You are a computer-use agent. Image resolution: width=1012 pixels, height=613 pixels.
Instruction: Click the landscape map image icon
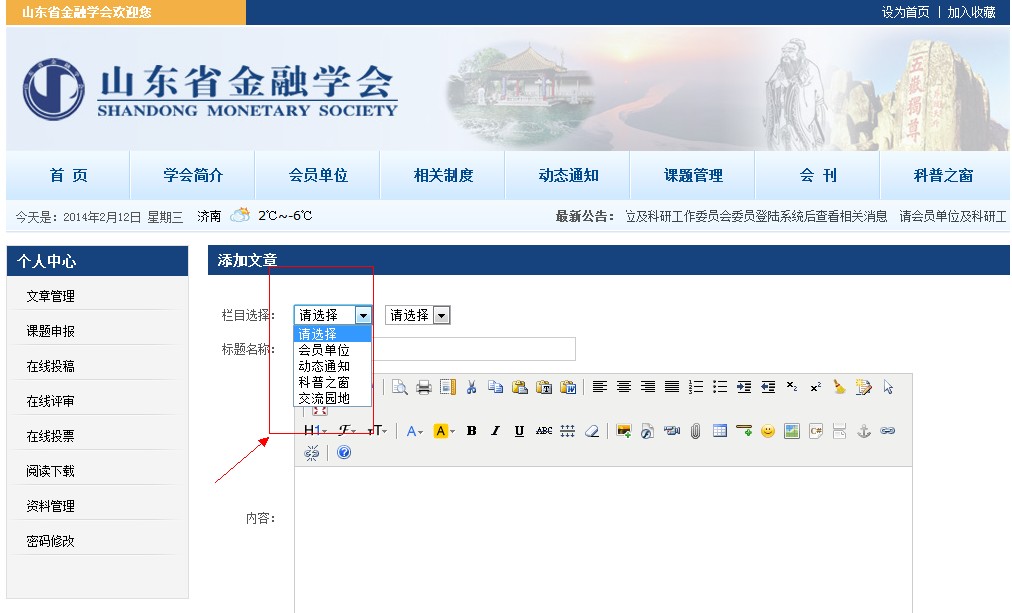(792, 431)
